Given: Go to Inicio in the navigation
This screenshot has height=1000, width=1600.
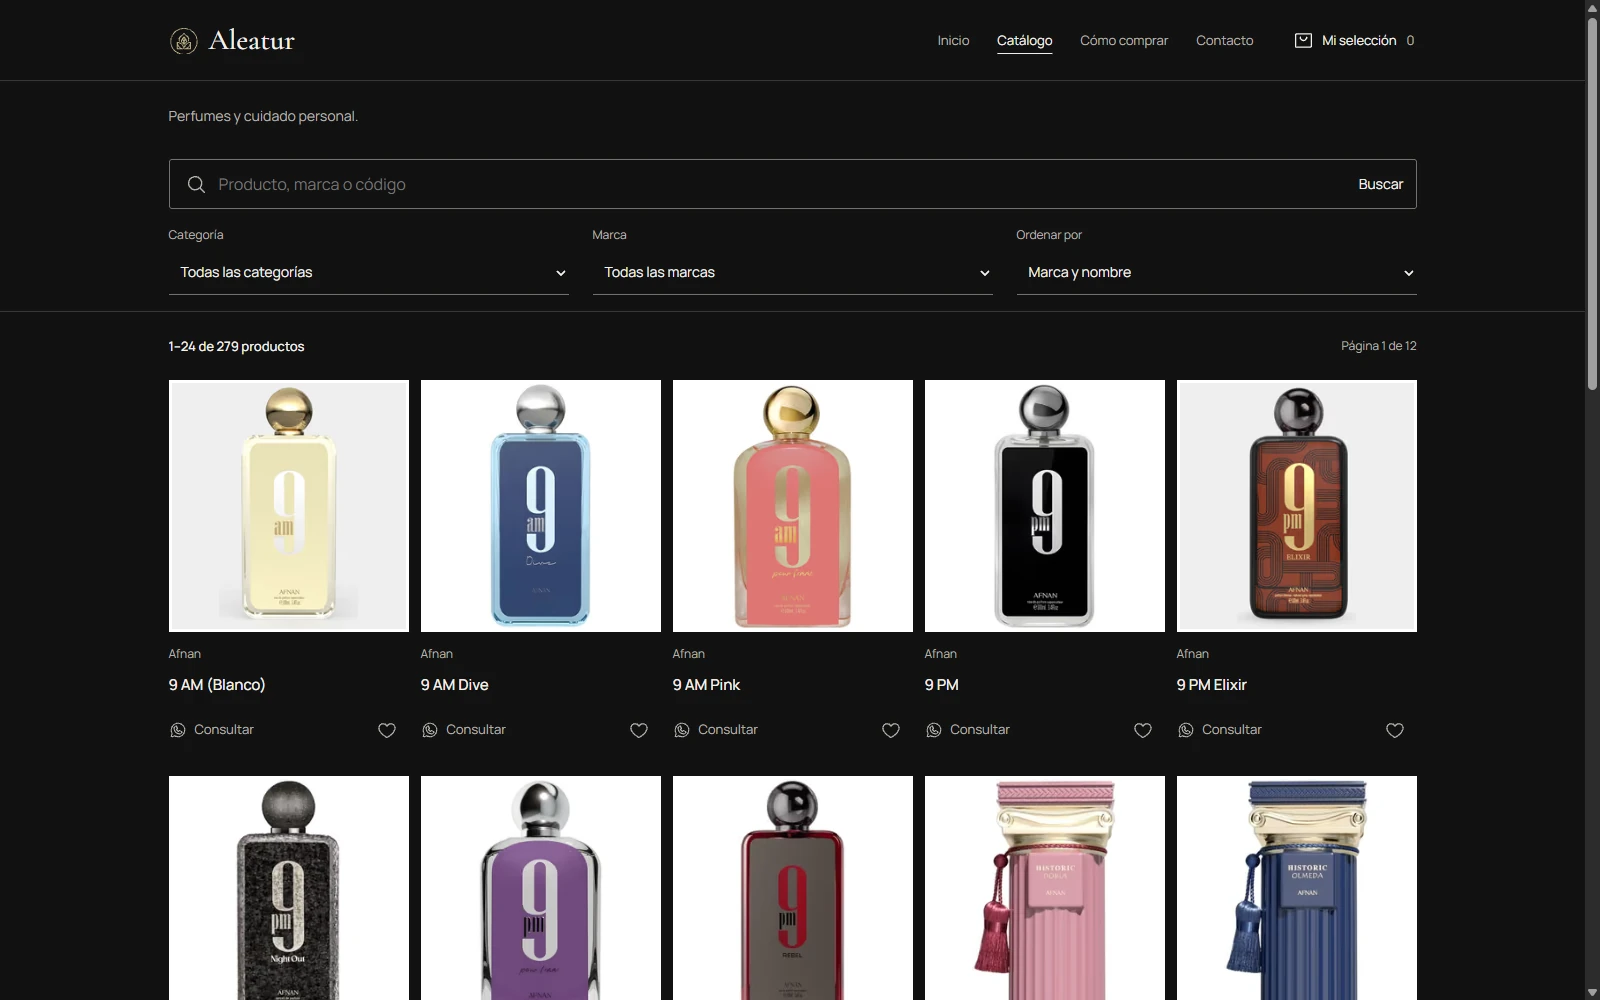Looking at the screenshot, I should click(x=953, y=41).
